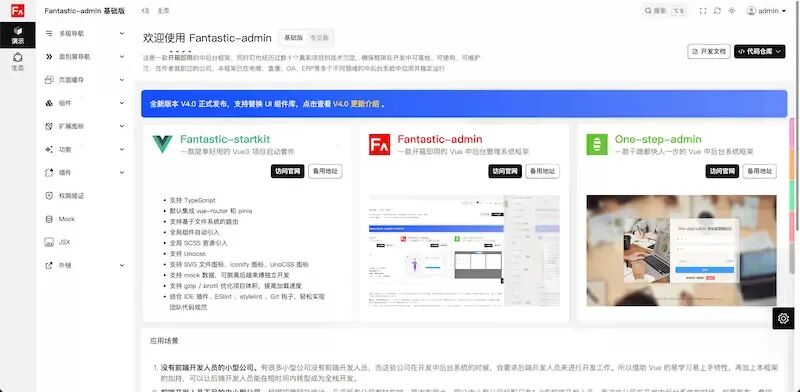
Task: Select the 演示 main navigation item
Action: click(x=17, y=35)
